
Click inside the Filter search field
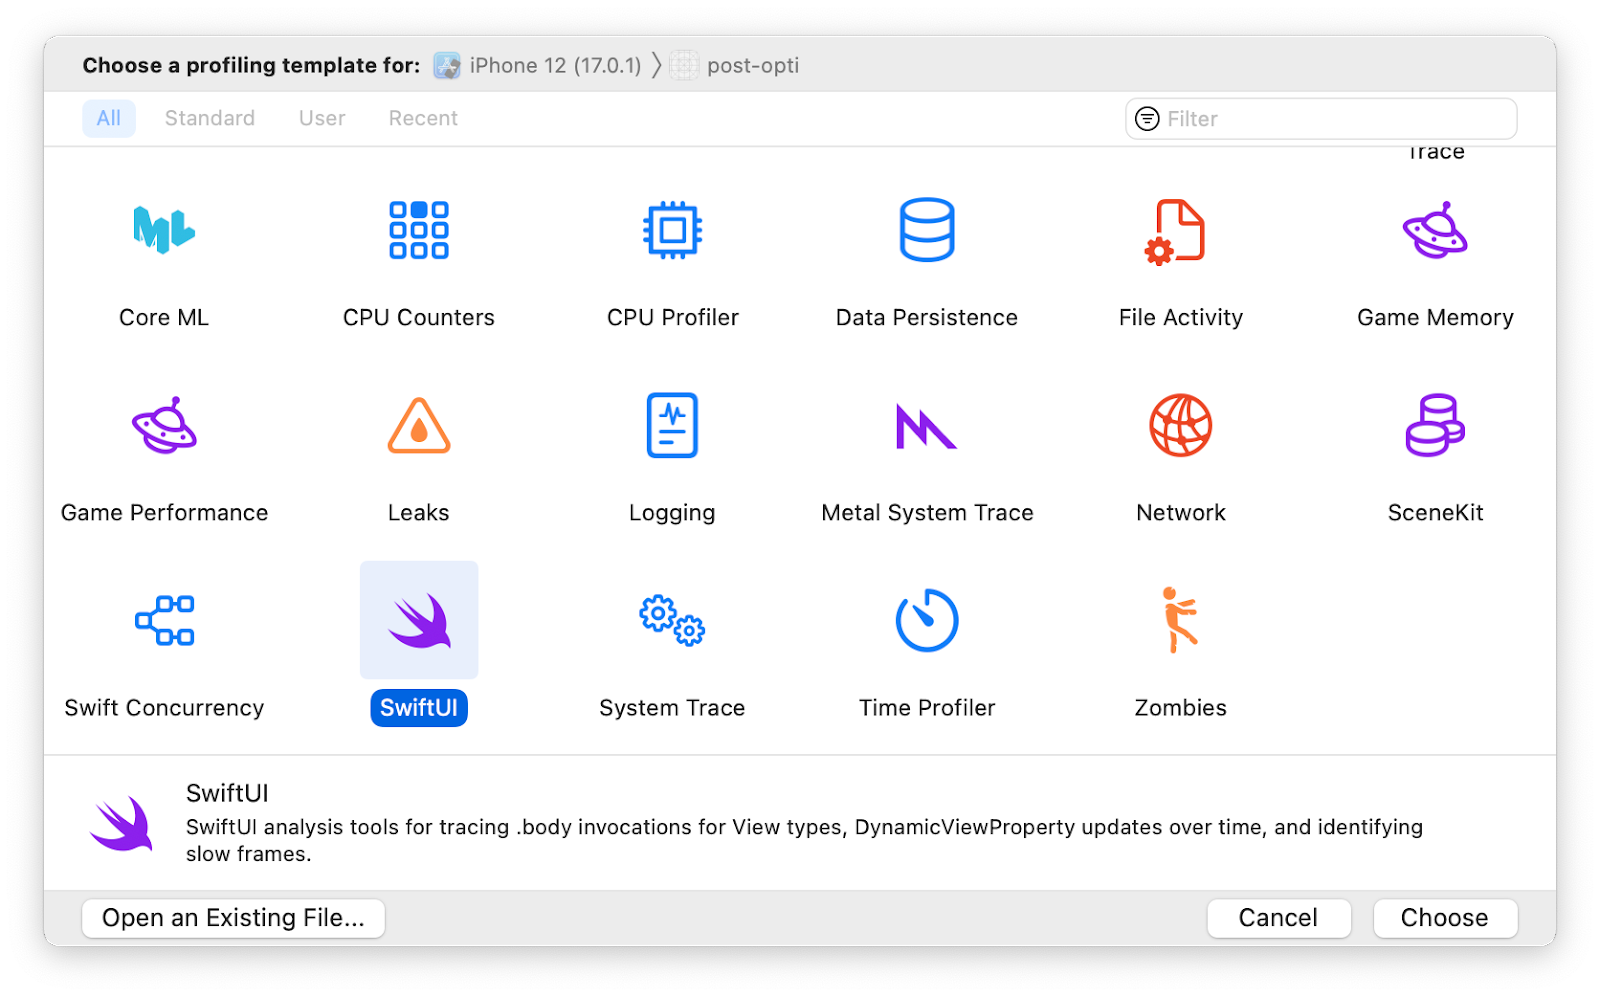point(1300,118)
